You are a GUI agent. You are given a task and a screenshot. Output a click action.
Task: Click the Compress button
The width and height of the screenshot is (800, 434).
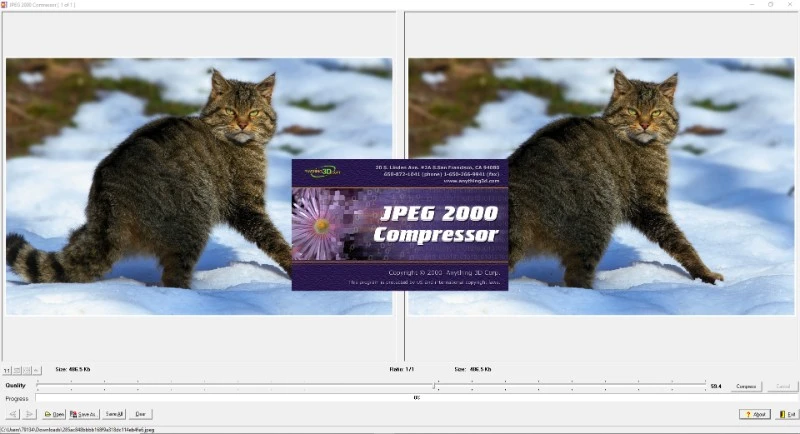click(746, 387)
